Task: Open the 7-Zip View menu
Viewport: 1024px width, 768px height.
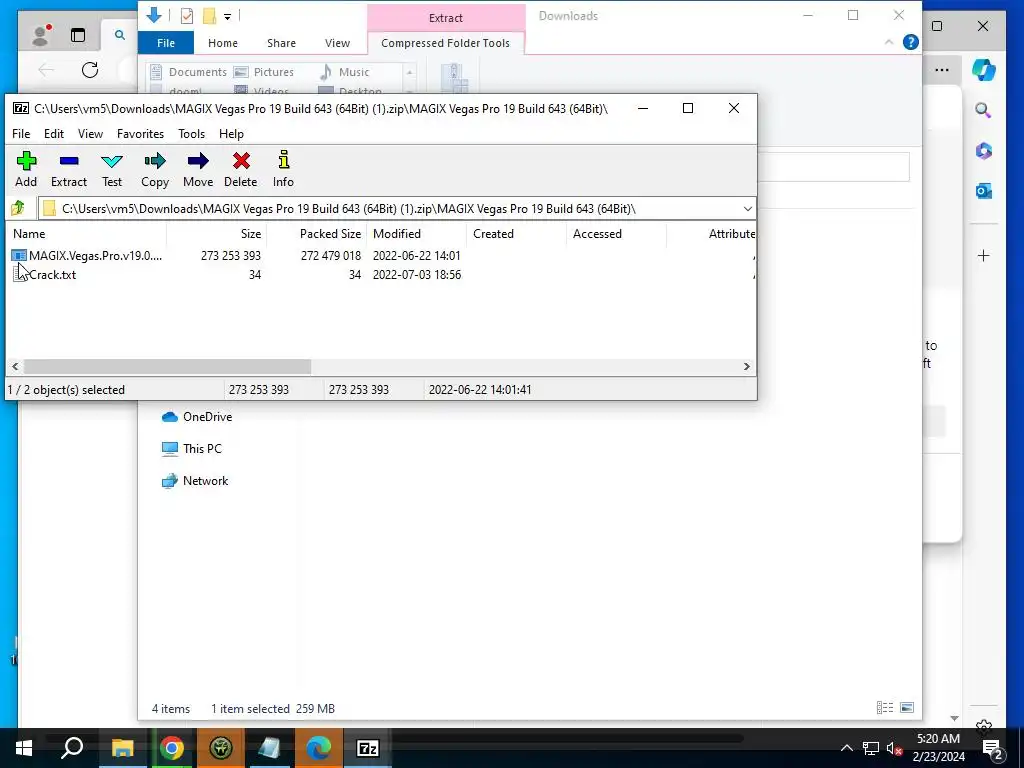Action: tap(90, 134)
